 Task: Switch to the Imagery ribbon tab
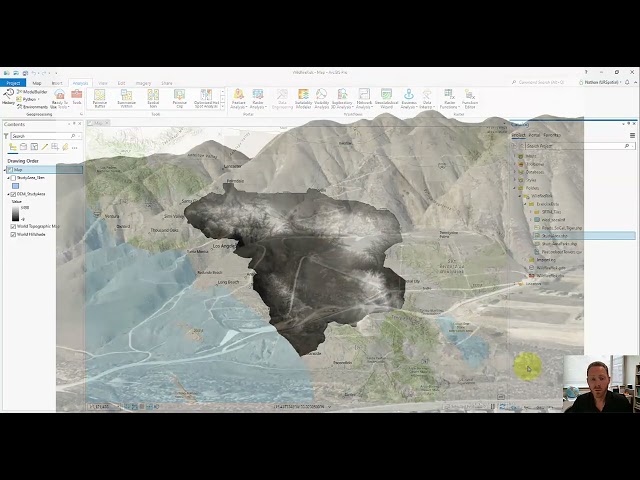click(x=143, y=83)
